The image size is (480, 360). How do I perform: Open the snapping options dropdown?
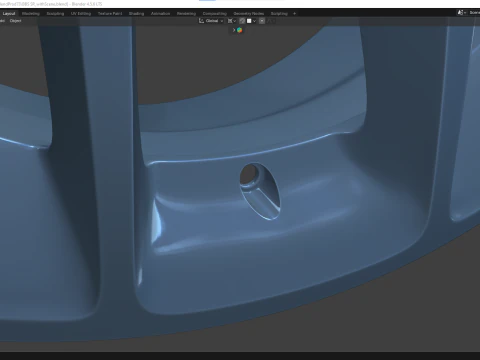coord(251,21)
